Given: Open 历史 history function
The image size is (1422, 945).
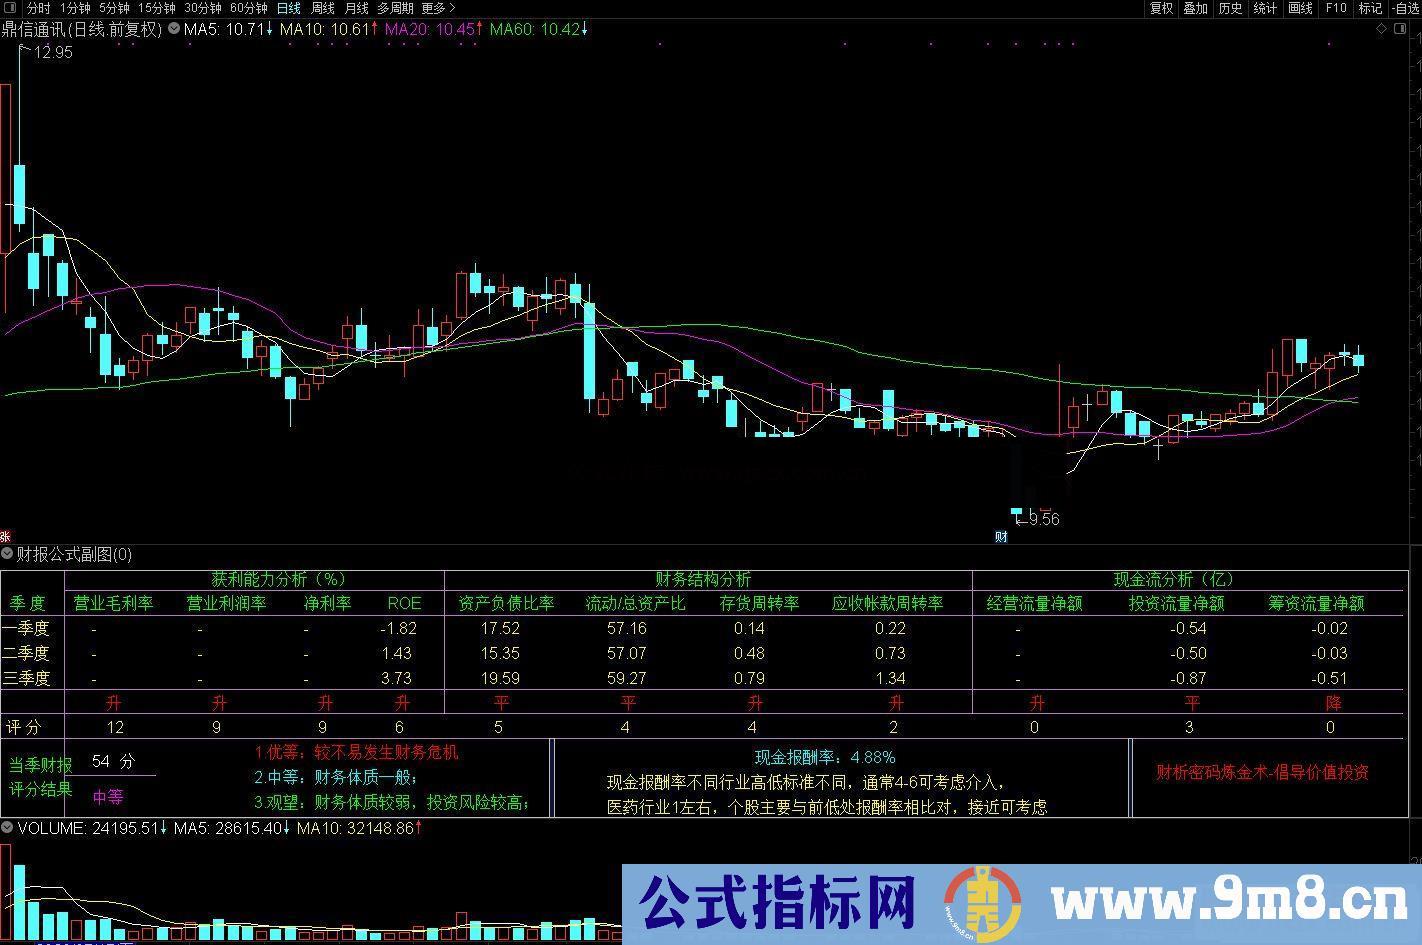Looking at the screenshot, I should coord(1230,8).
